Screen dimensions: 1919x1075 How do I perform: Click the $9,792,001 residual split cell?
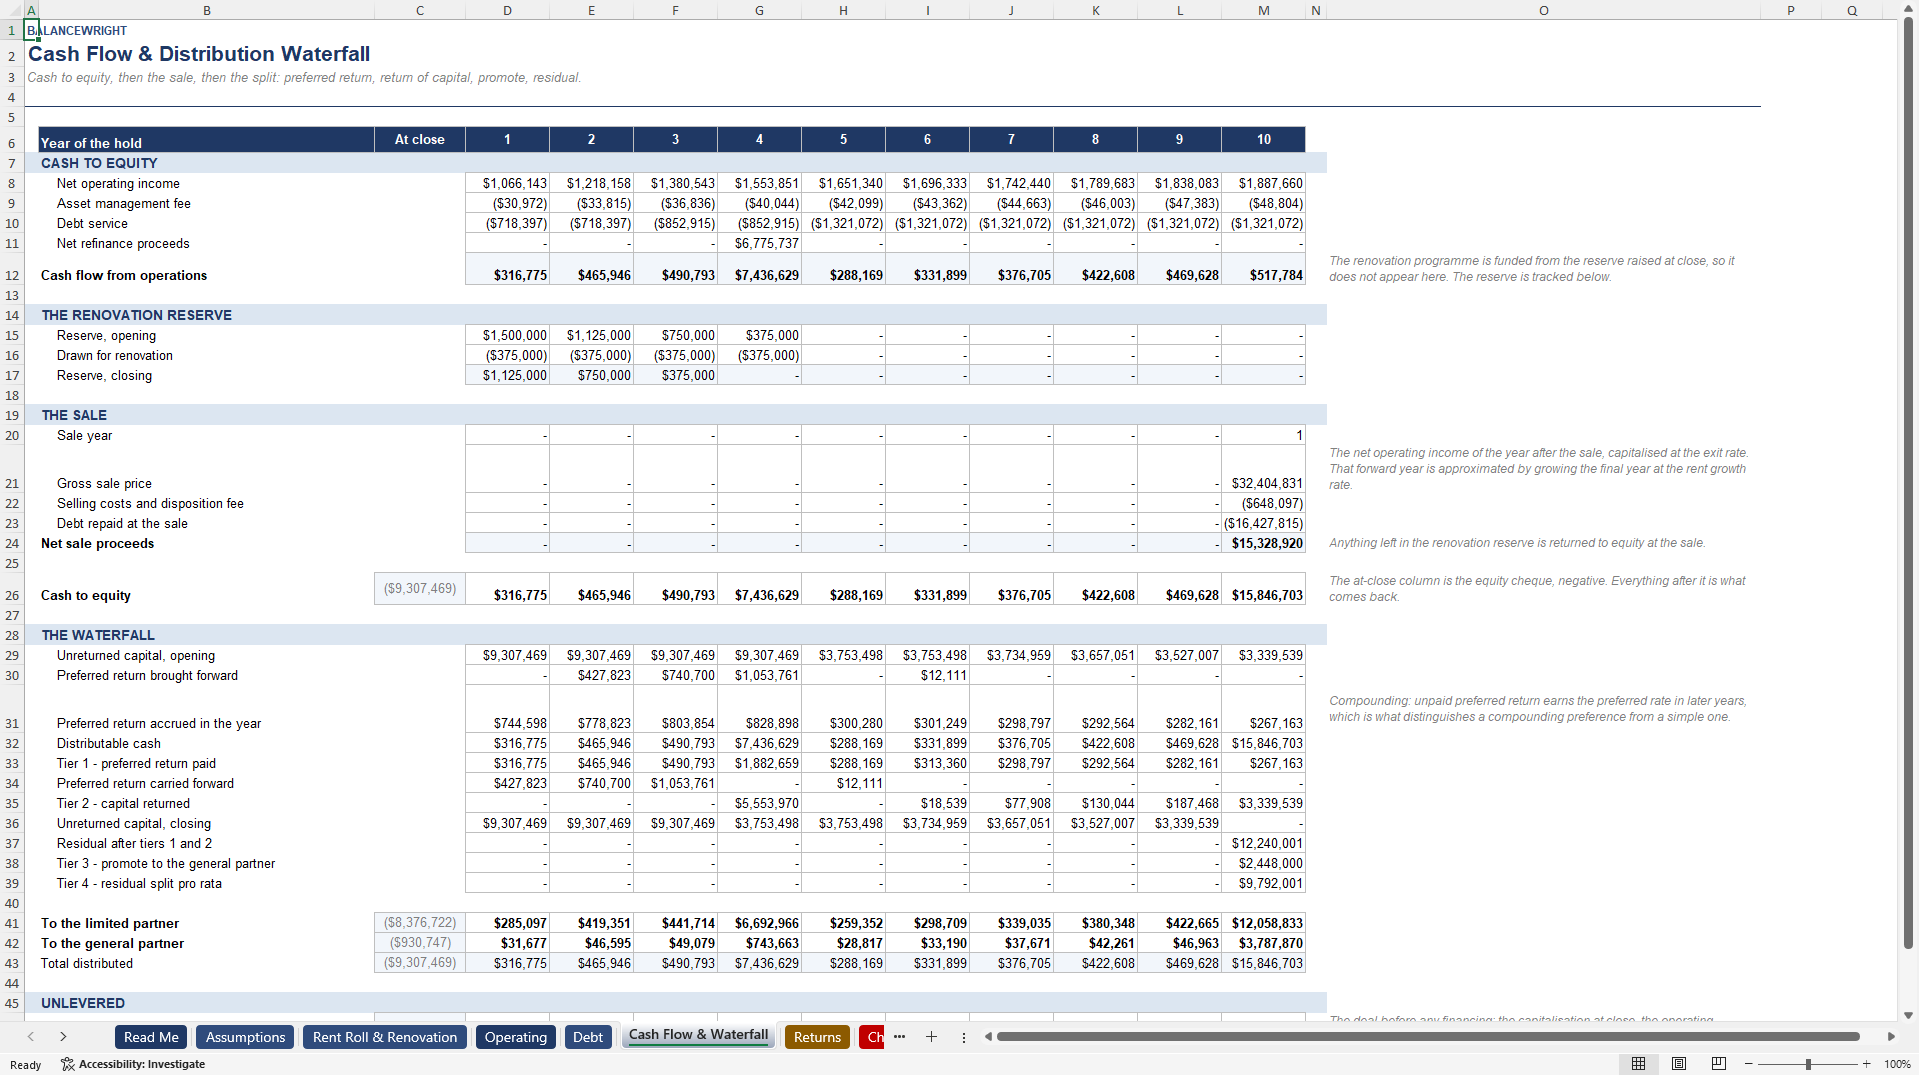coord(1263,883)
